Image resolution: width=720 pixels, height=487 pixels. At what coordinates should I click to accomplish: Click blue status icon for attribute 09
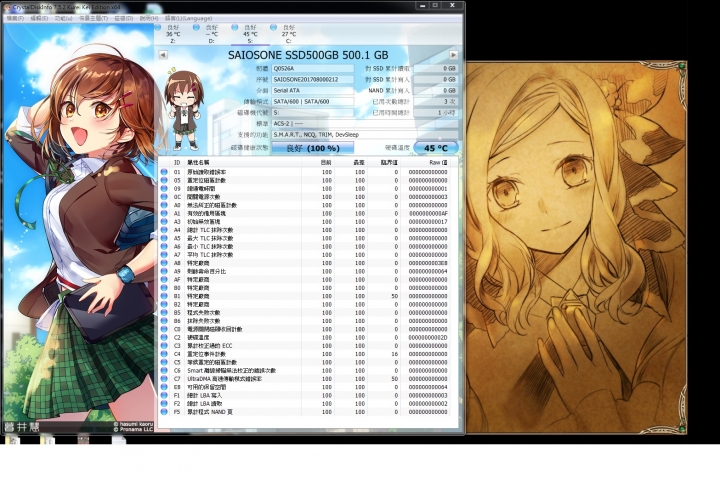coord(164,189)
